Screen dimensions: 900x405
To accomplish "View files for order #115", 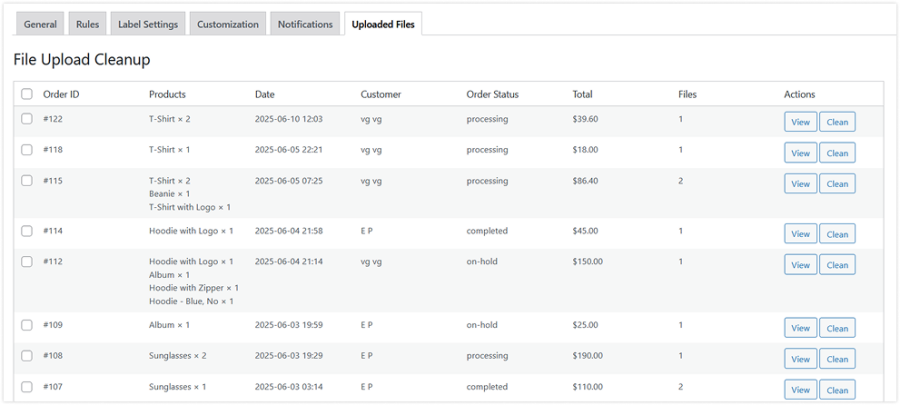I will pyautogui.click(x=800, y=184).
